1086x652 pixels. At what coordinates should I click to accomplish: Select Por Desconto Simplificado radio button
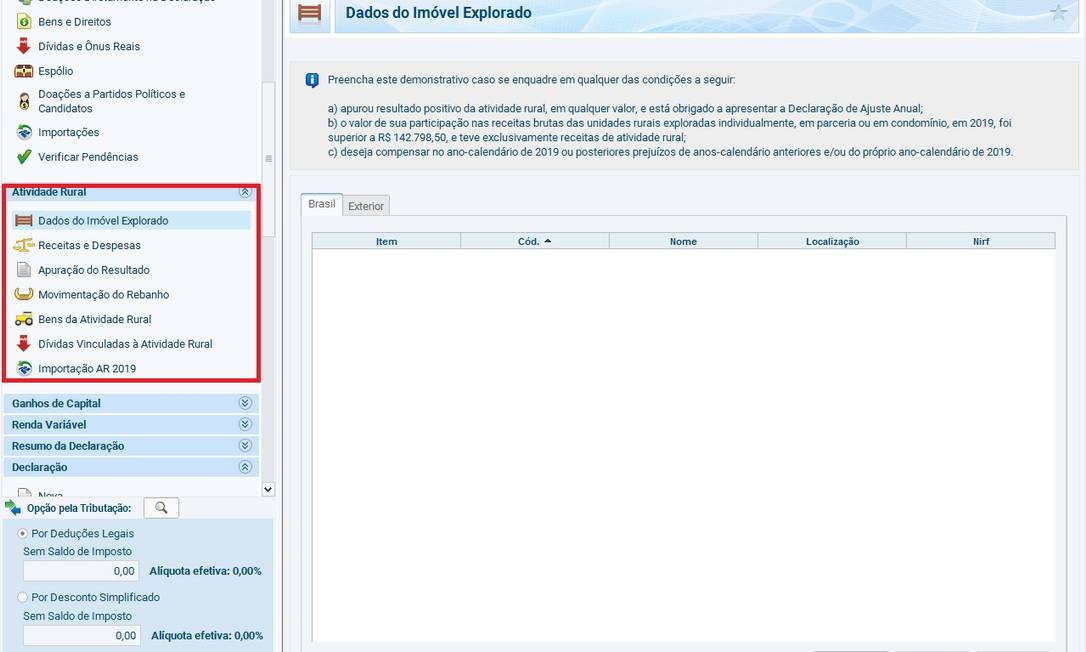[x=24, y=597]
